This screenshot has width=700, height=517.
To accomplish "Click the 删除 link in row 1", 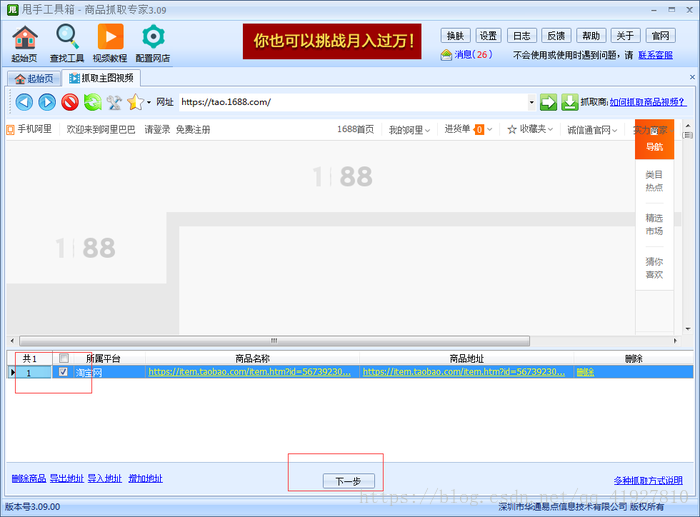I will click(585, 372).
